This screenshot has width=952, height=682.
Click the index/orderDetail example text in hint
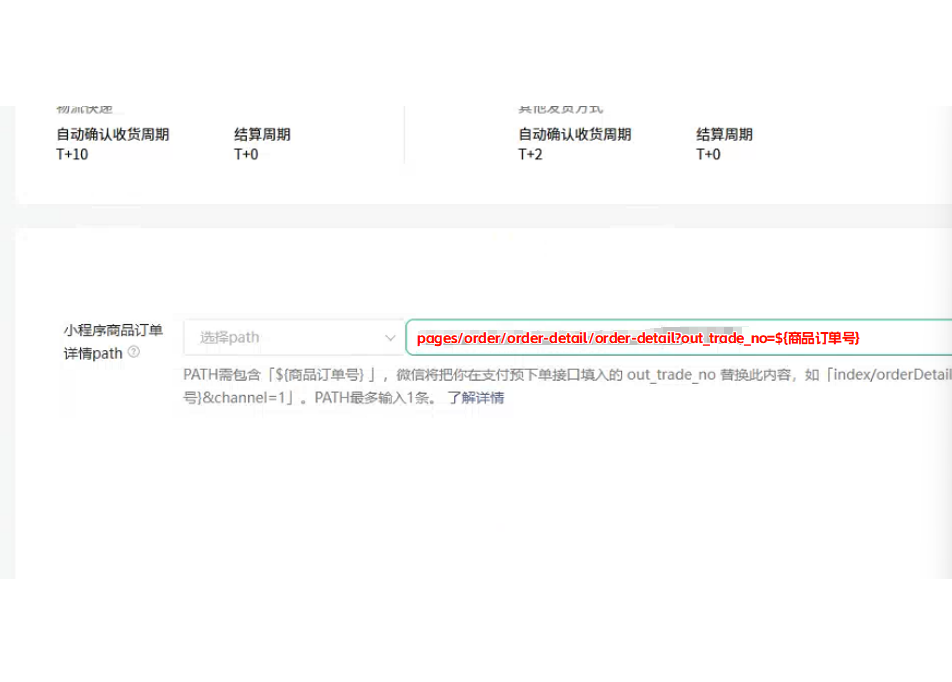900,375
